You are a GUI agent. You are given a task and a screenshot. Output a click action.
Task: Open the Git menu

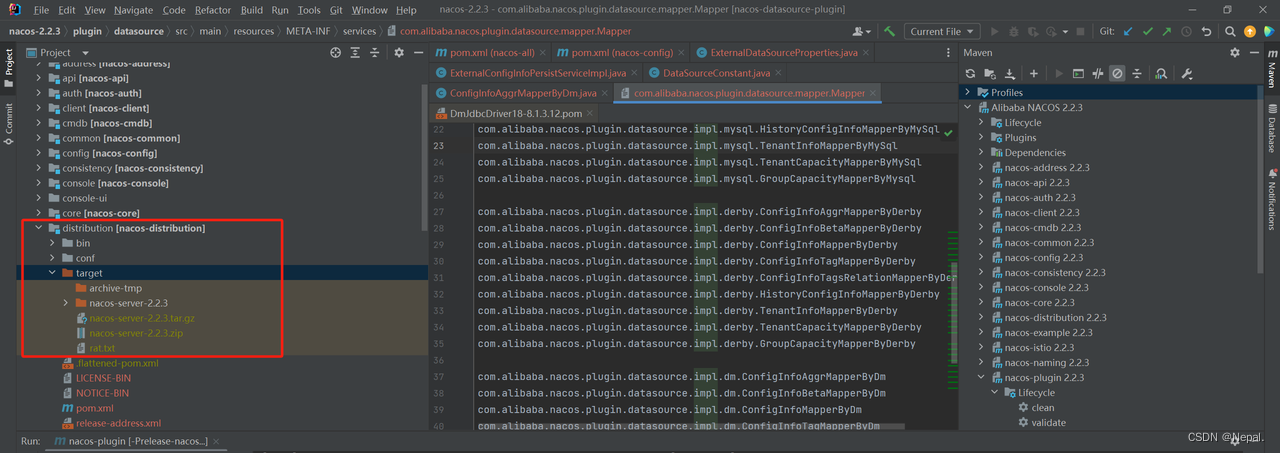(335, 10)
